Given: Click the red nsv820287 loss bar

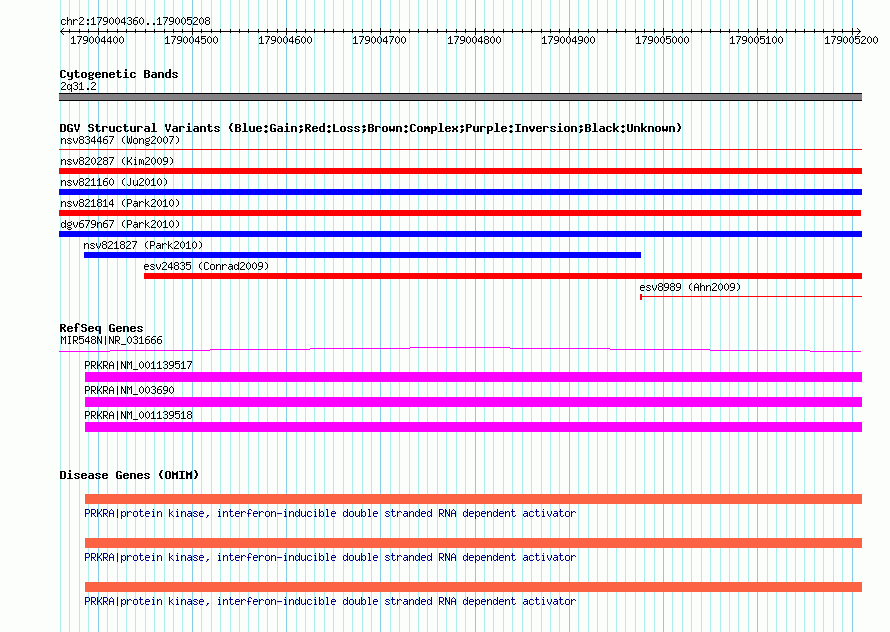Looking at the screenshot, I should tap(460, 171).
